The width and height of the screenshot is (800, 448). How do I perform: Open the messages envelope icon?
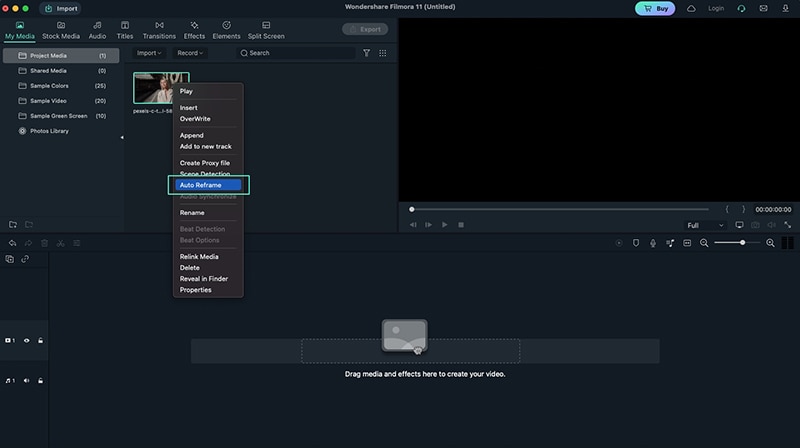pos(763,8)
